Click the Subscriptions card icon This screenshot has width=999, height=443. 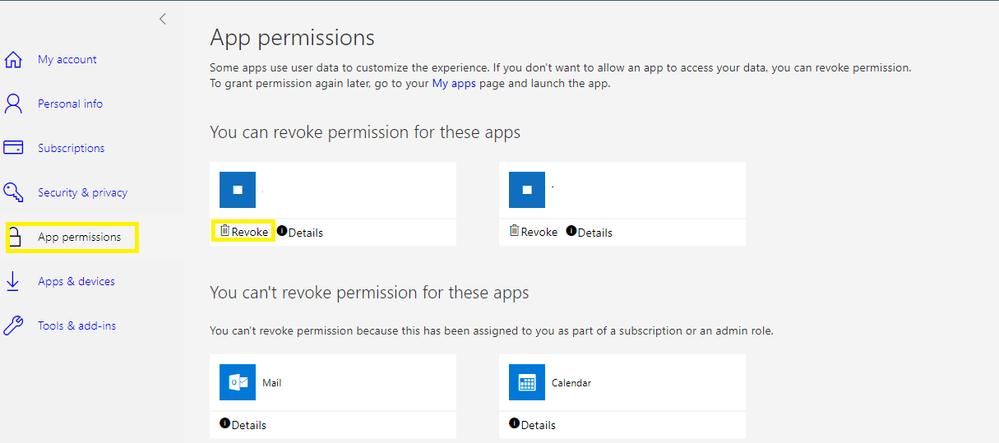(x=14, y=148)
